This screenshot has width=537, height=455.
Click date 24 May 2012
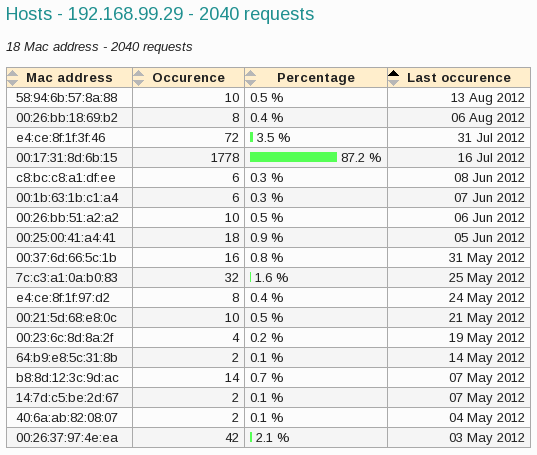(x=487, y=298)
